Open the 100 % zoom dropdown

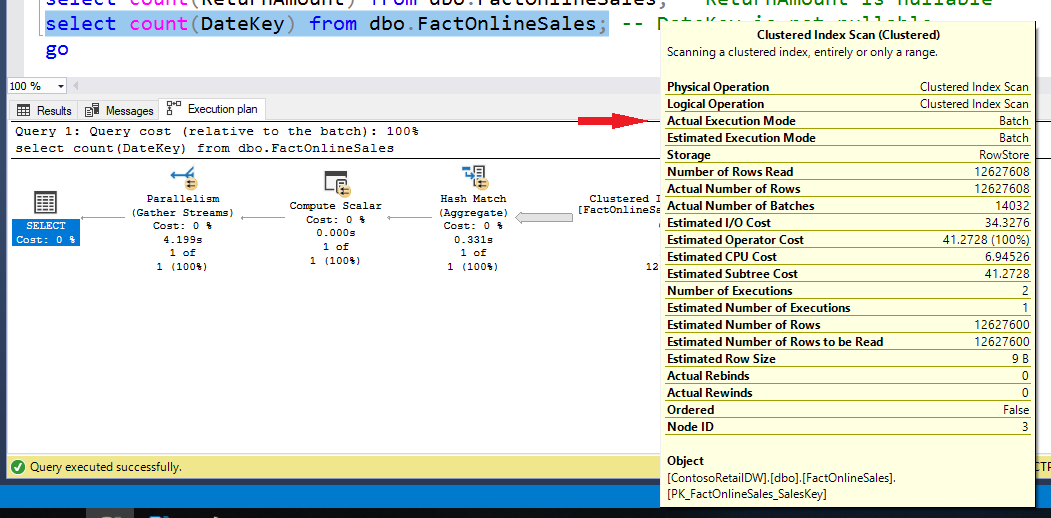[61, 86]
